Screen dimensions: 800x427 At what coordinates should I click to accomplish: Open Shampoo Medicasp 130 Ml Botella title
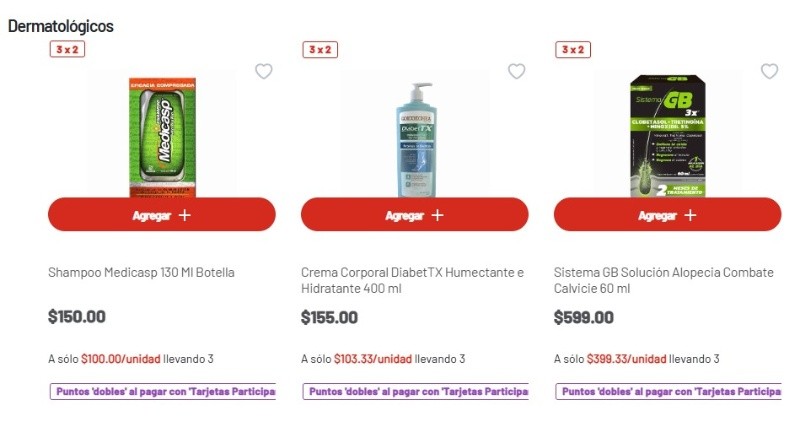[142, 272]
